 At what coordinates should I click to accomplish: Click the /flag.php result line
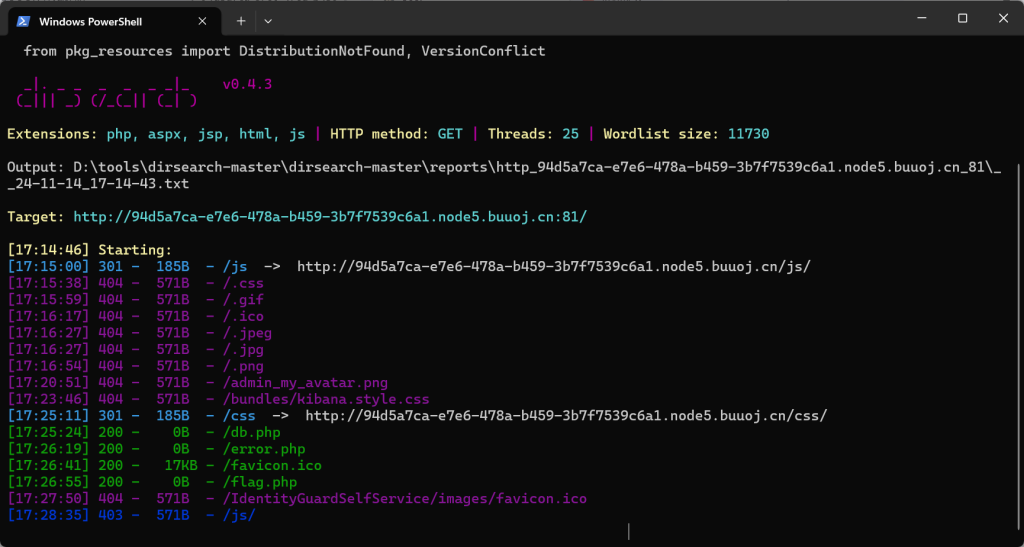click(153, 482)
